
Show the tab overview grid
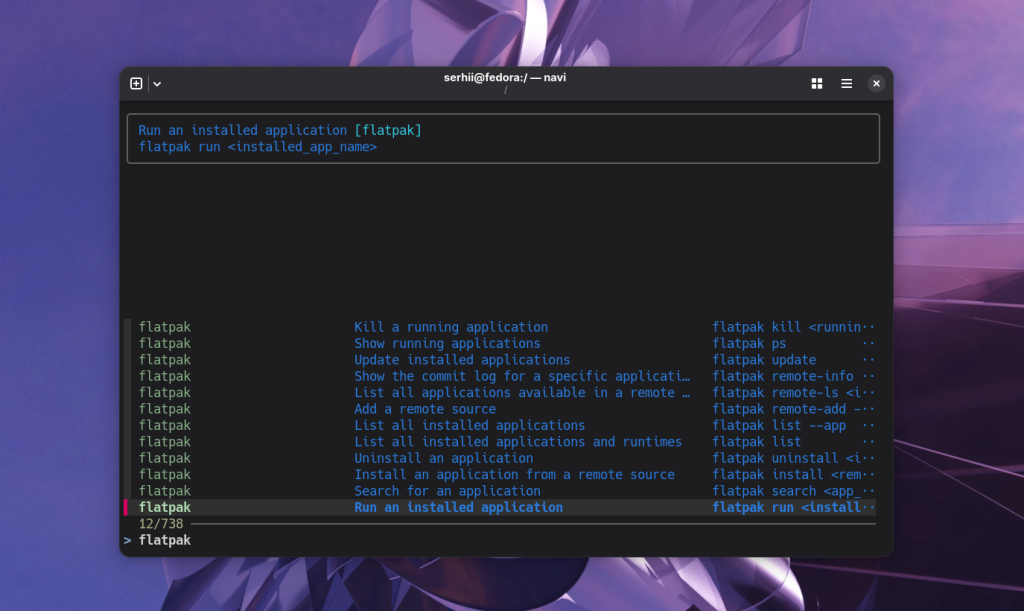point(816,84)
